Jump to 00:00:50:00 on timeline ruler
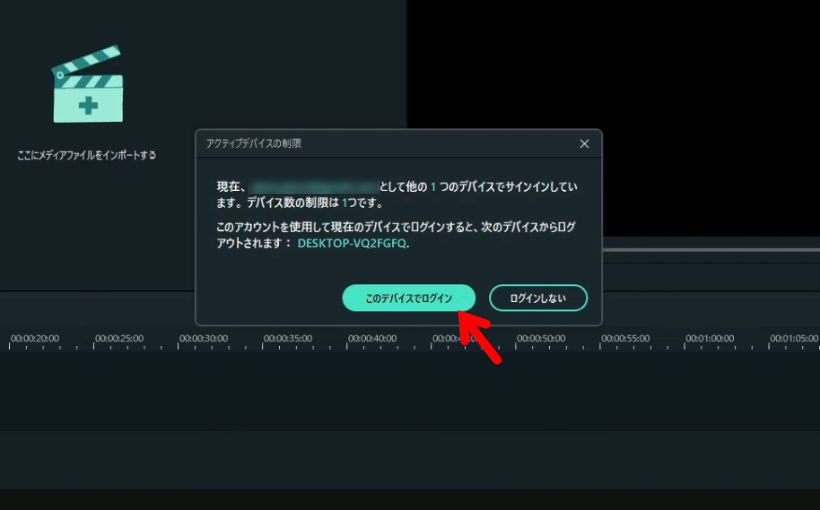820x510 pixels. tap(541, 339)
